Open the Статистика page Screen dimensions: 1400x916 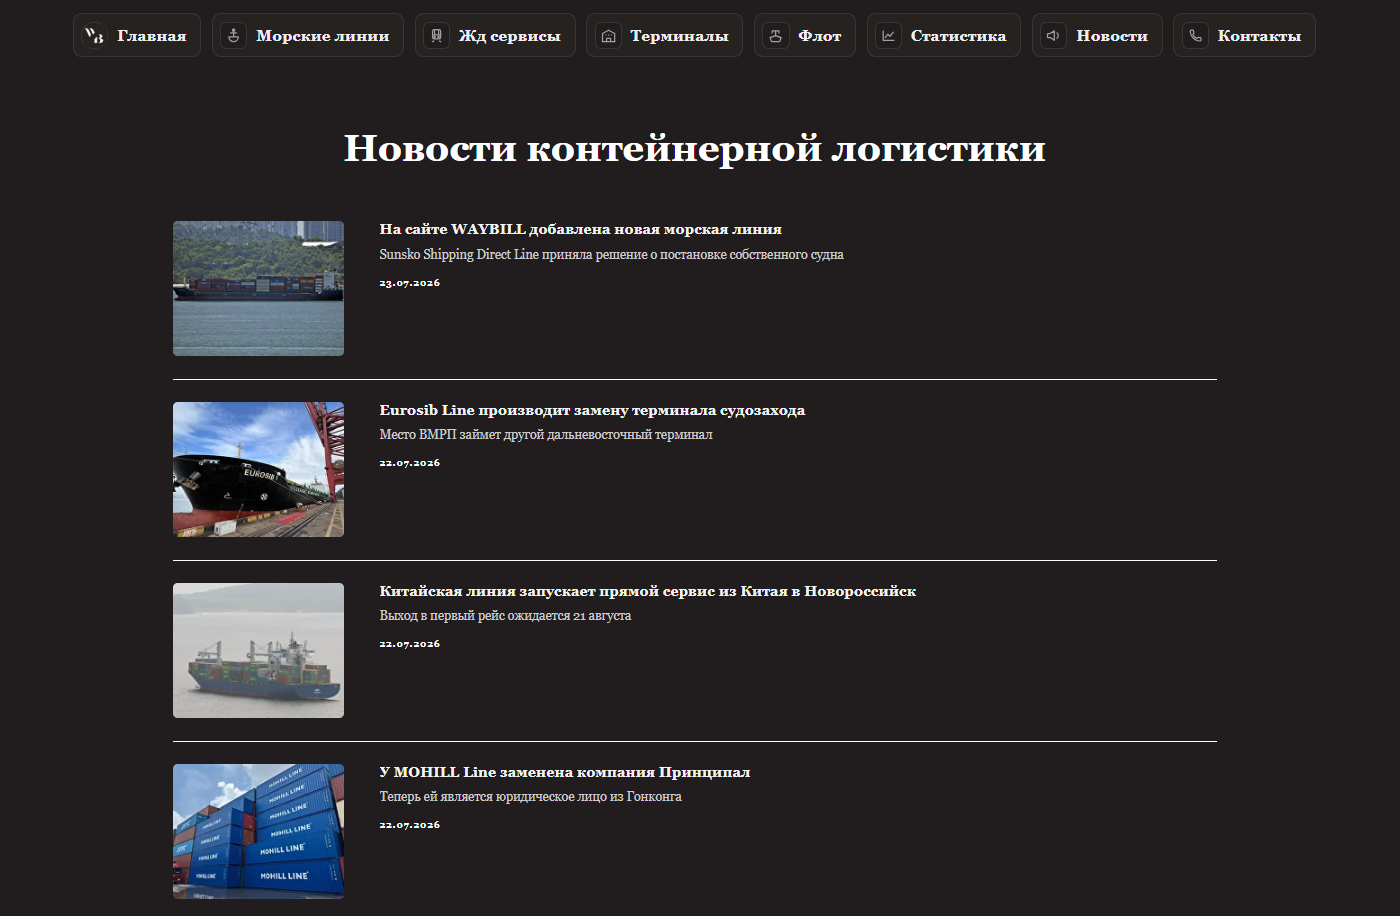(944, 35)
